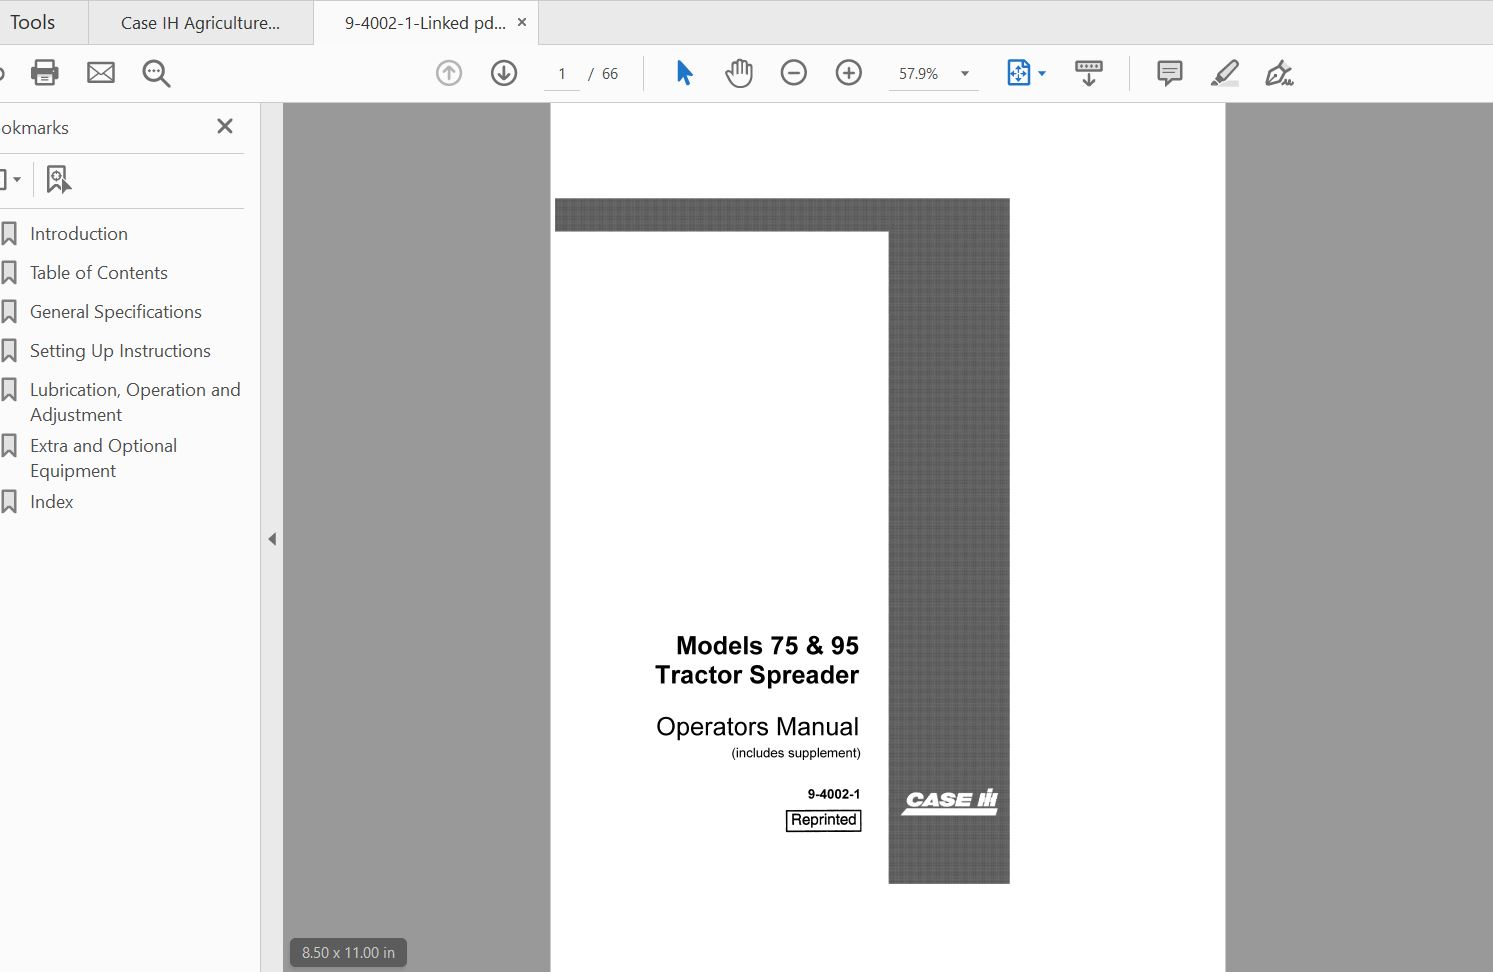The height and width of the screenshot is (972, 1493).
Task: Click bookmark icon beside Introduction
Action: point(9,234)
